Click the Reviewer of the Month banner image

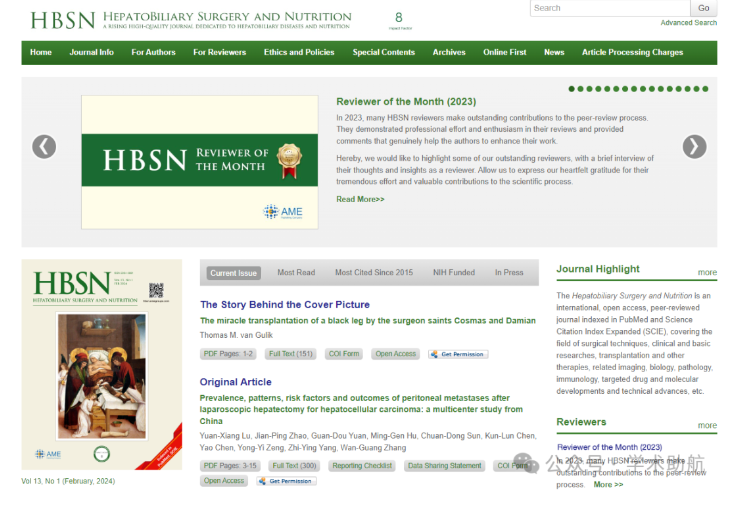click(x=199, y=162)
